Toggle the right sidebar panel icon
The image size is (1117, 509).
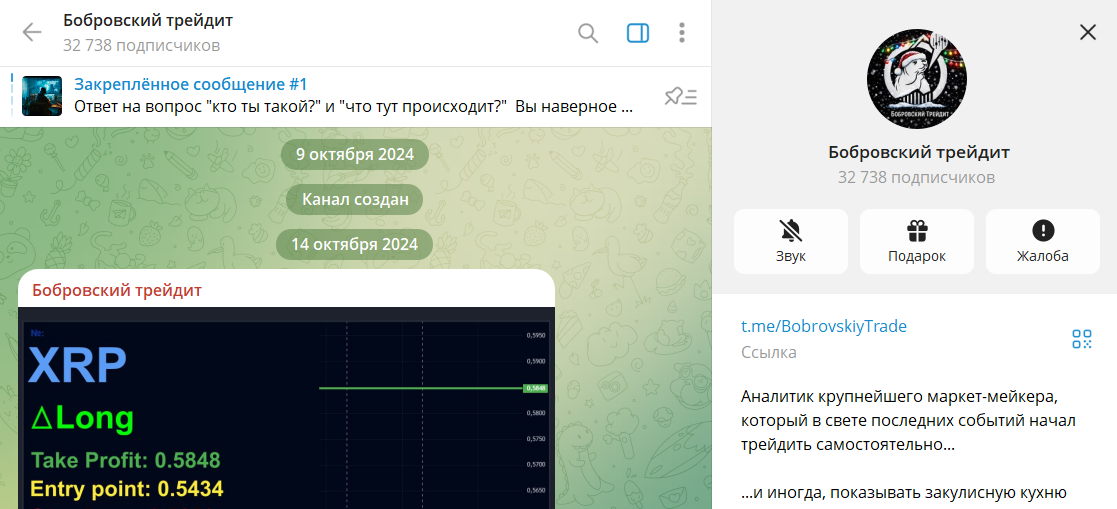(x=638, y=33)
